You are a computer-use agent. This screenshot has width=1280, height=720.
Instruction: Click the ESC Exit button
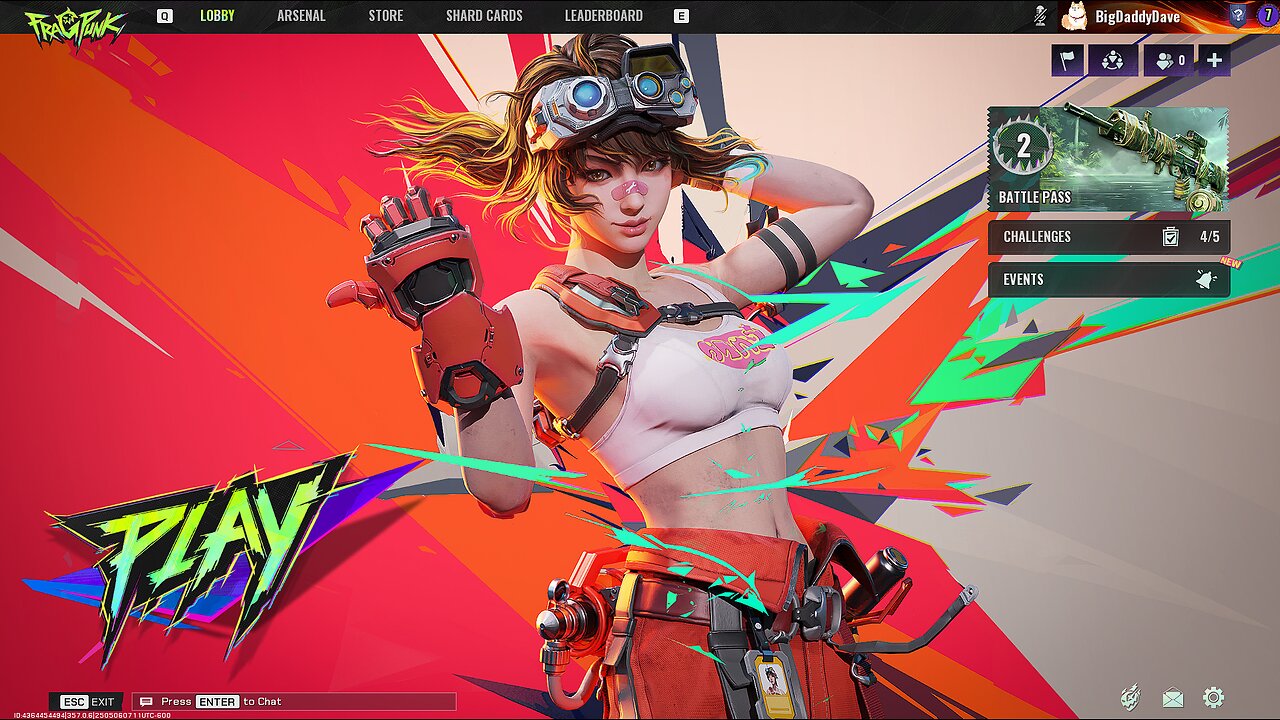coord(87,702)
